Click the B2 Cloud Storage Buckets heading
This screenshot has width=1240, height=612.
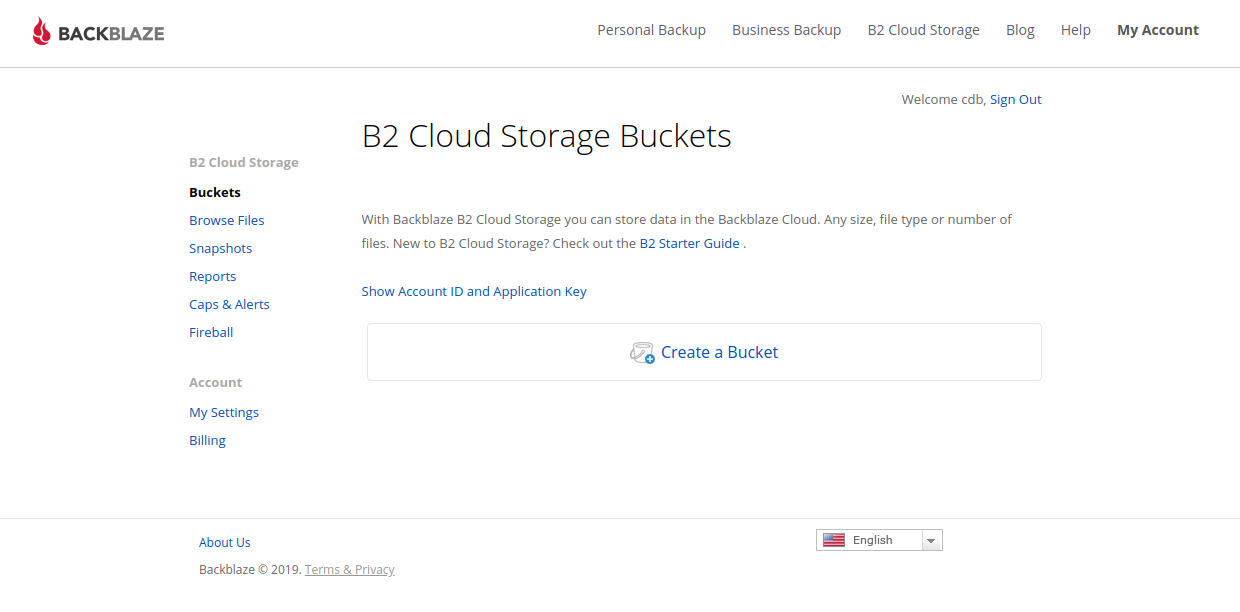[x=547, y=136]
